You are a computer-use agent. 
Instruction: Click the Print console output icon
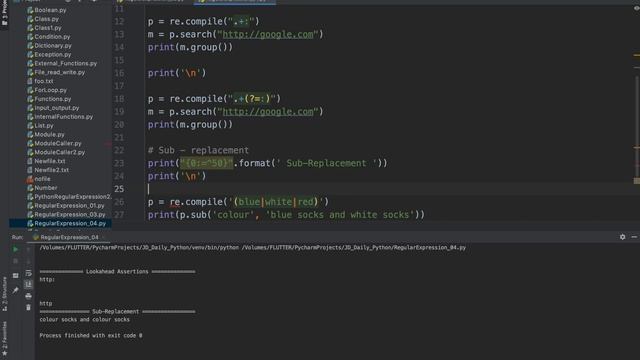[x=28, y=296]
